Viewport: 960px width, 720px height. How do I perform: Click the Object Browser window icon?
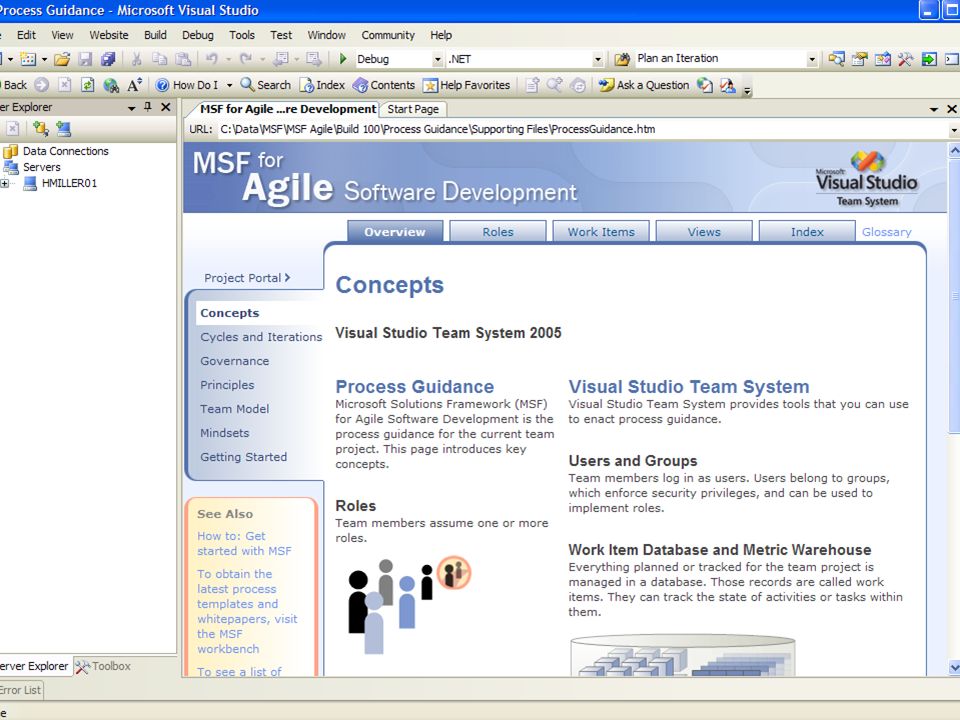coord(883,59)
